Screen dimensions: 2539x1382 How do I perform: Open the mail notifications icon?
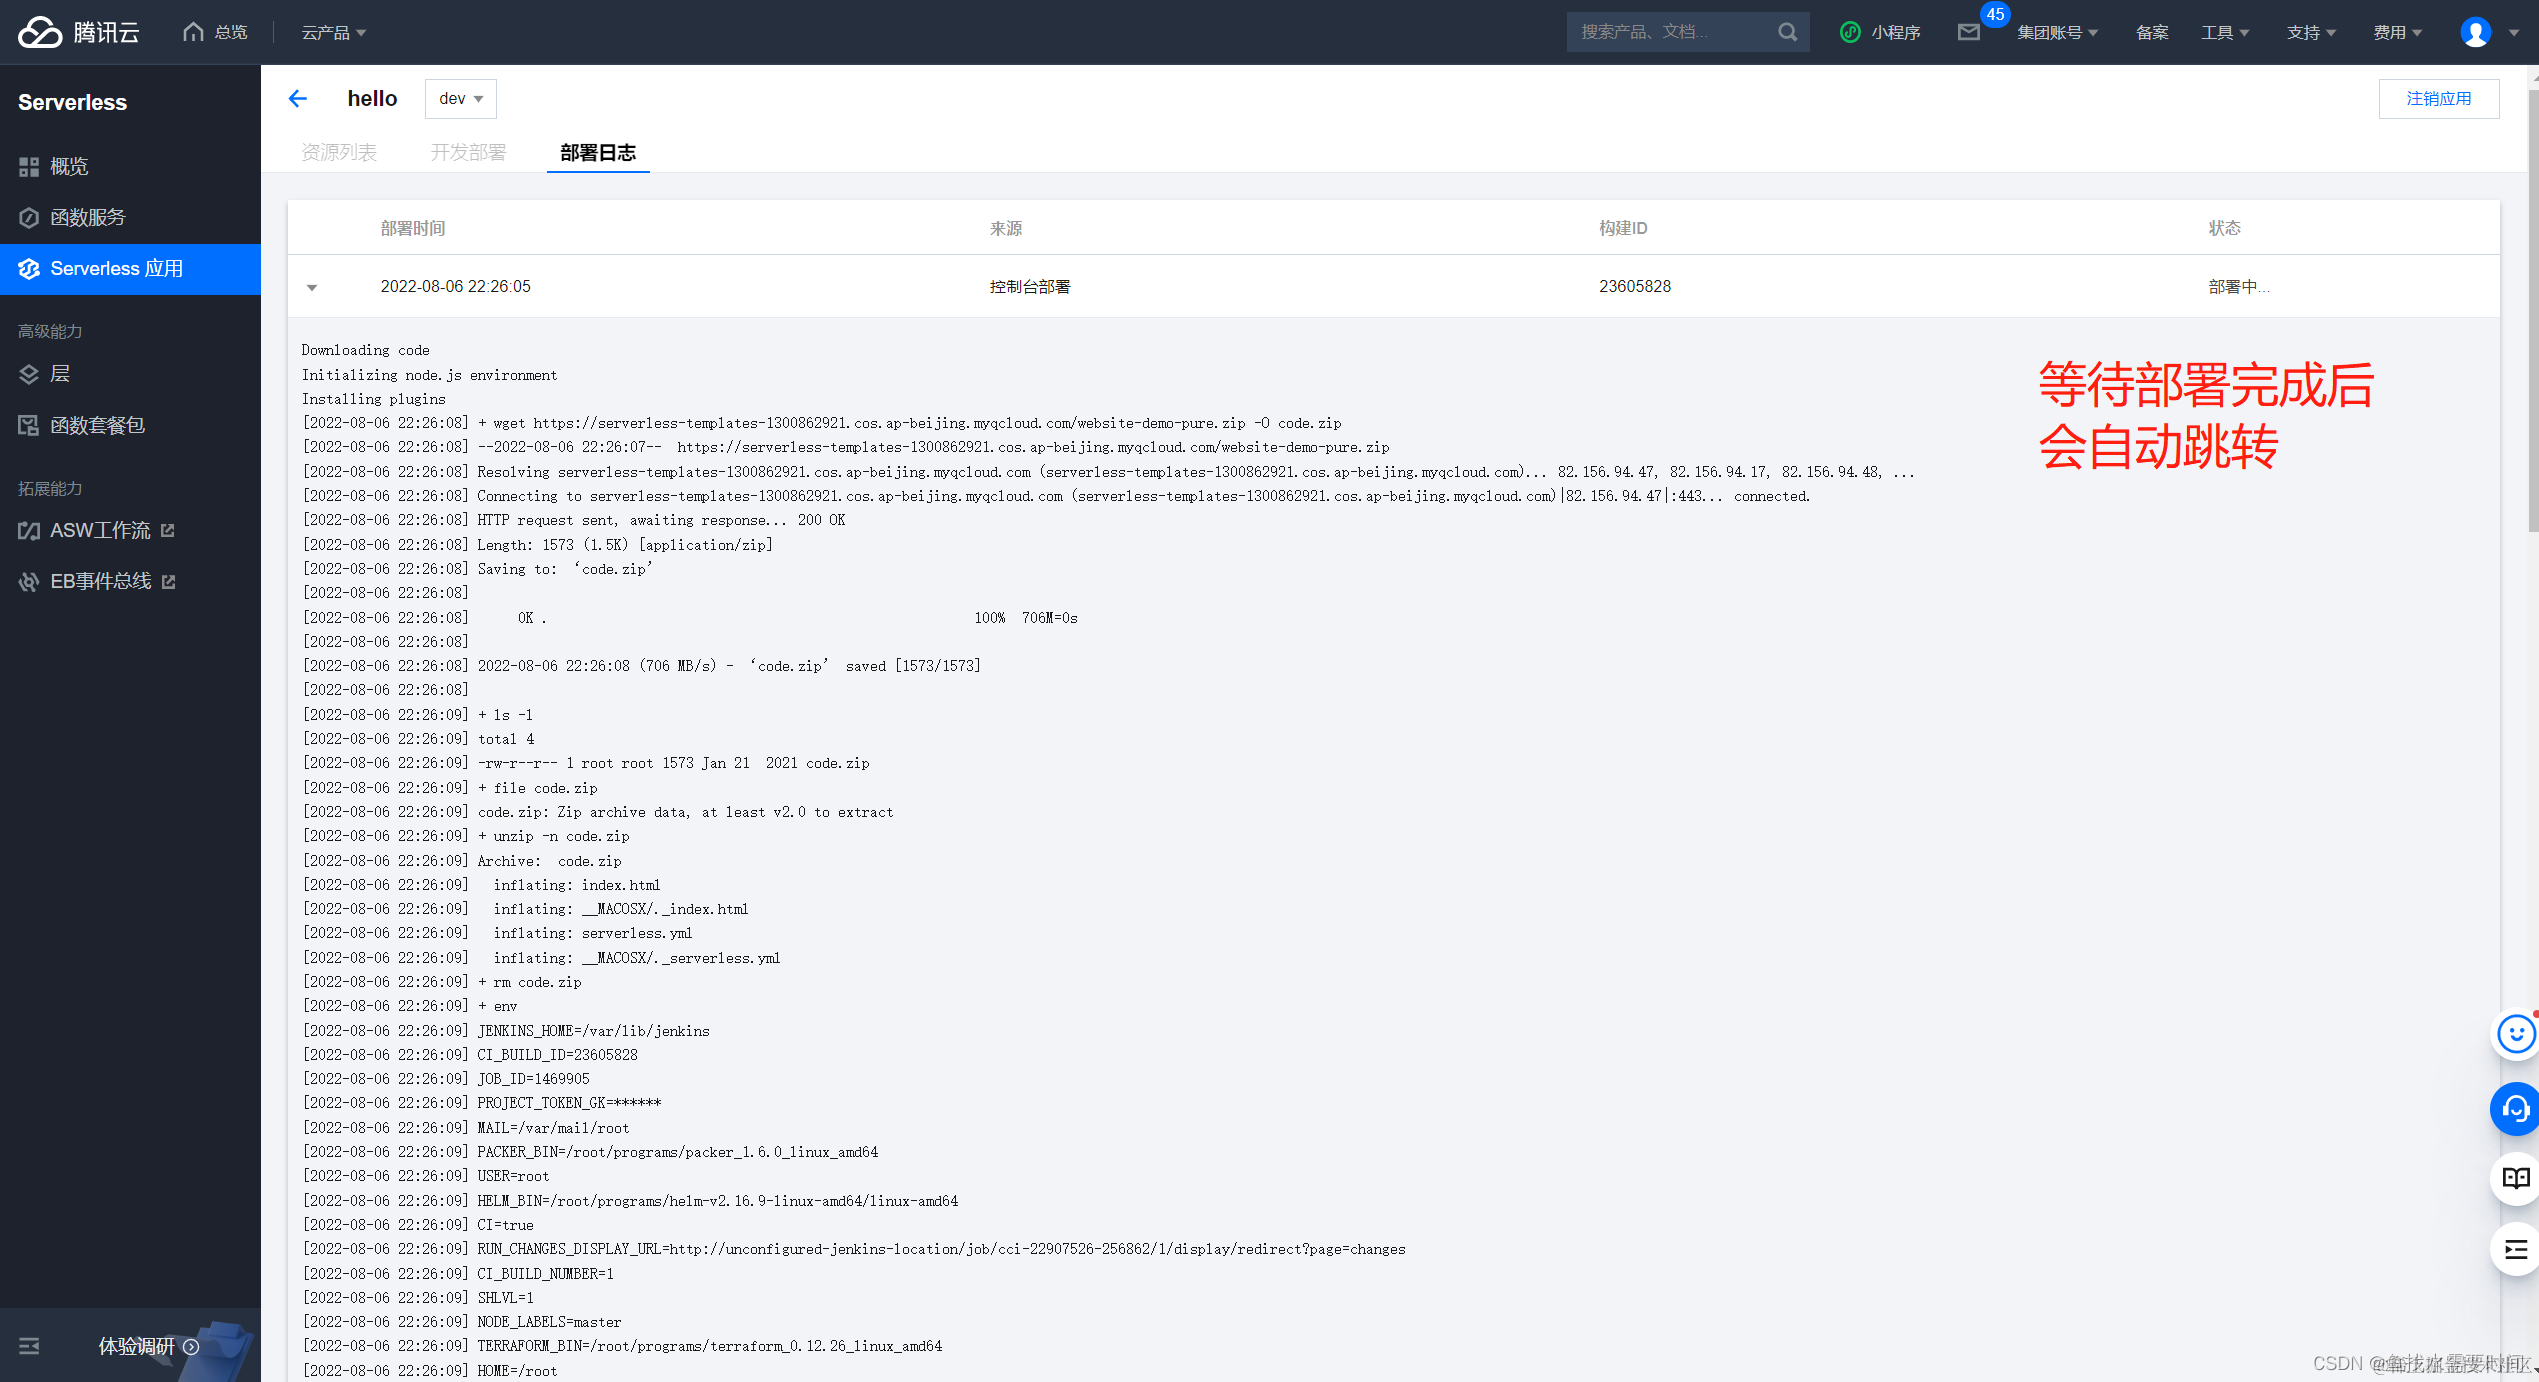coord(1968,32)
